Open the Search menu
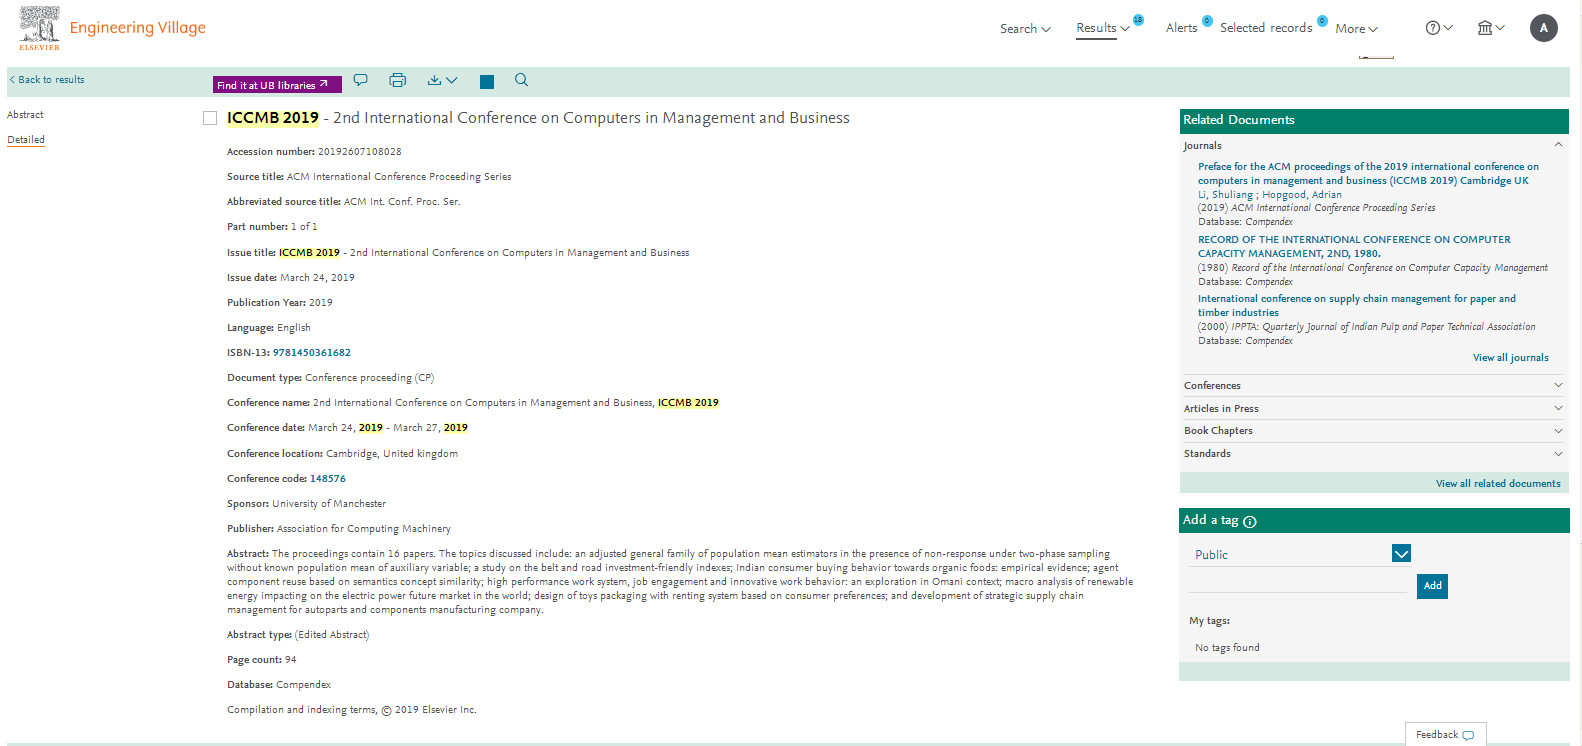The image size is (1582, 746). (x=1025, y=29)
